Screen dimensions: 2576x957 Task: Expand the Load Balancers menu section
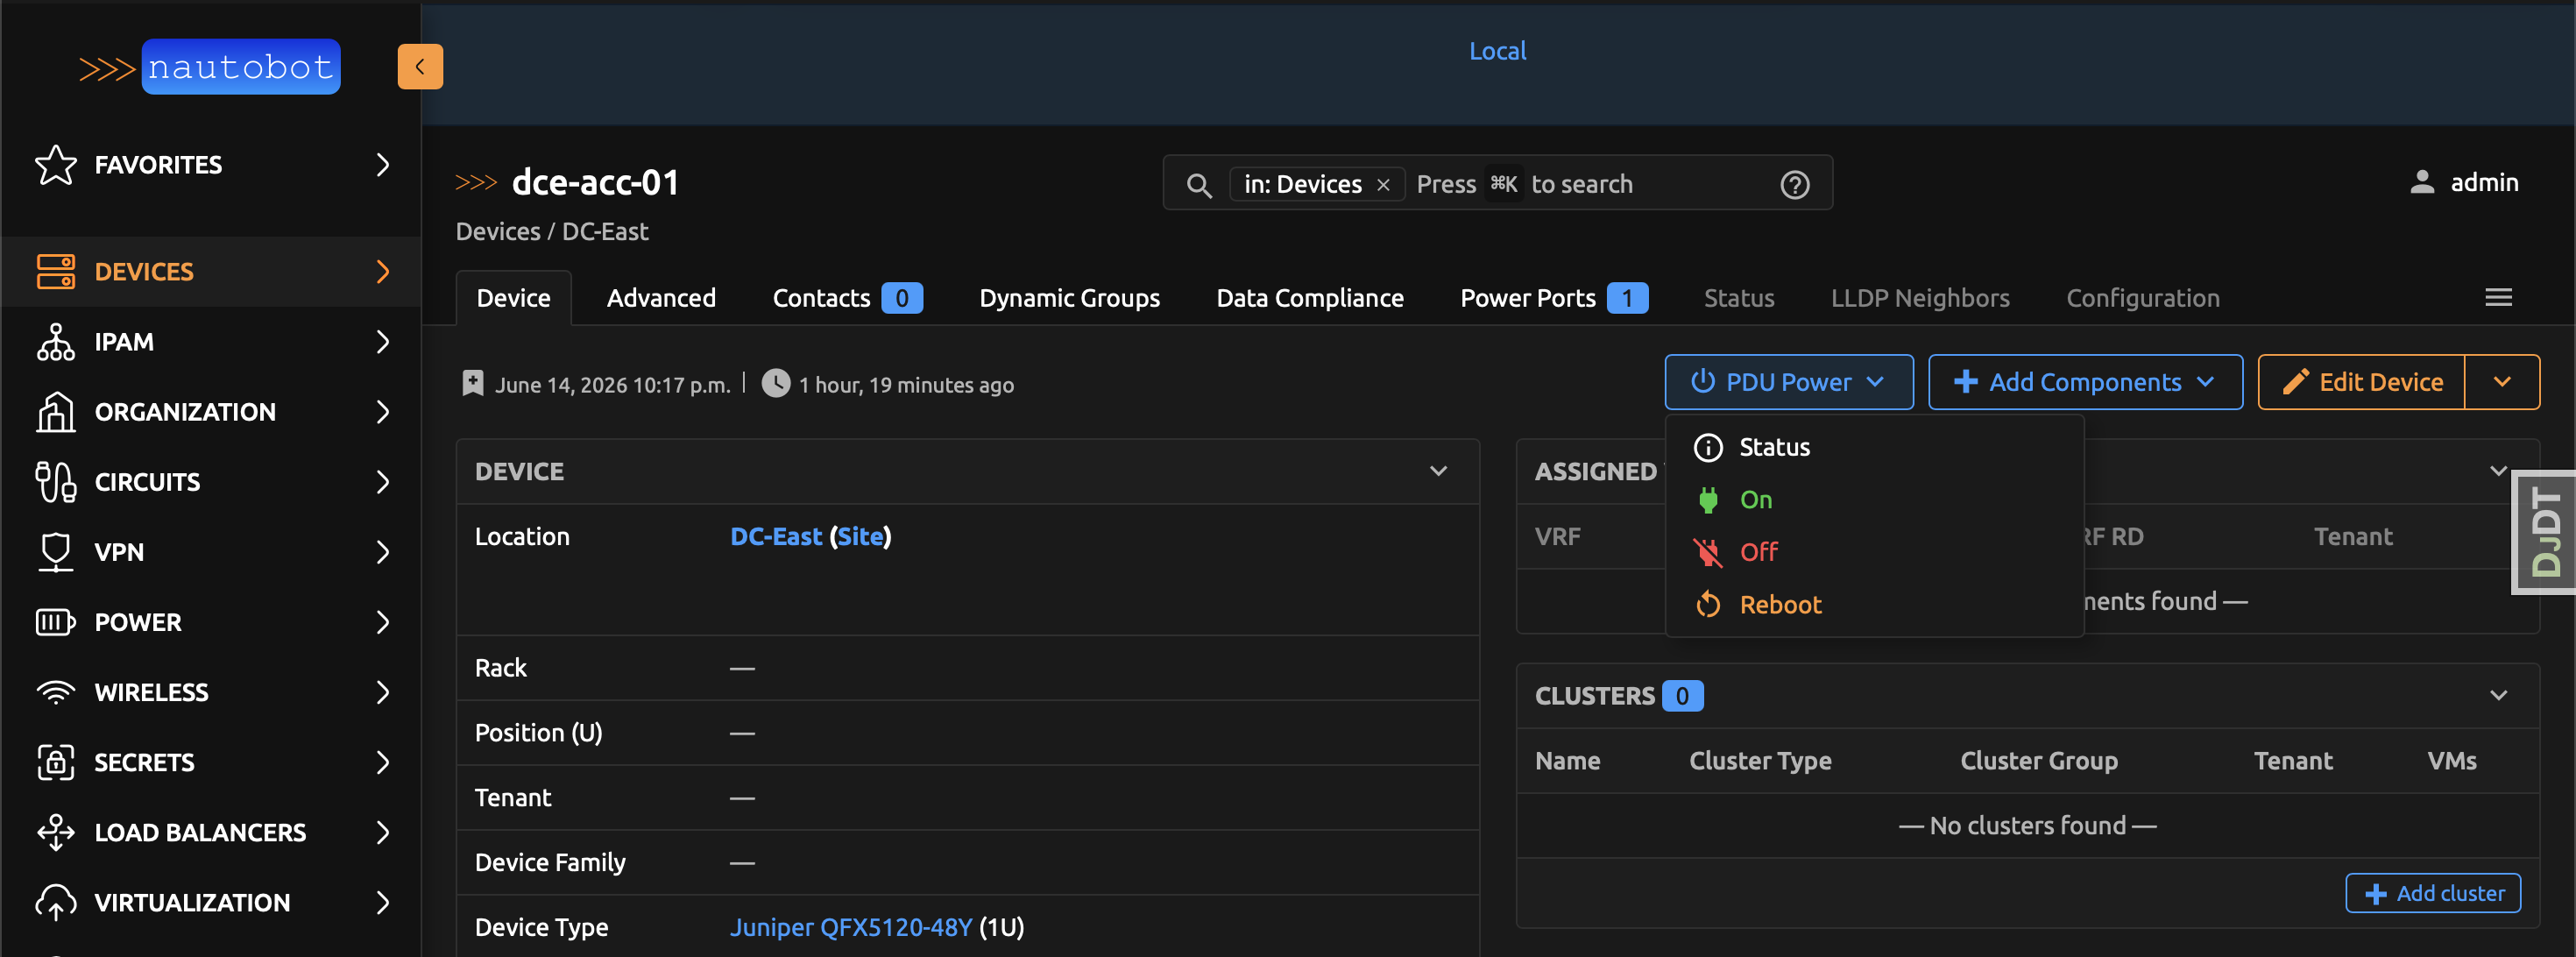[x=383, y=832]
